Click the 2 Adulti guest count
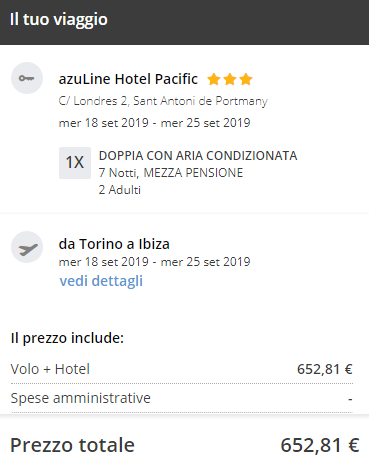This screenshot has height=473, width=369. pos(120,190)
